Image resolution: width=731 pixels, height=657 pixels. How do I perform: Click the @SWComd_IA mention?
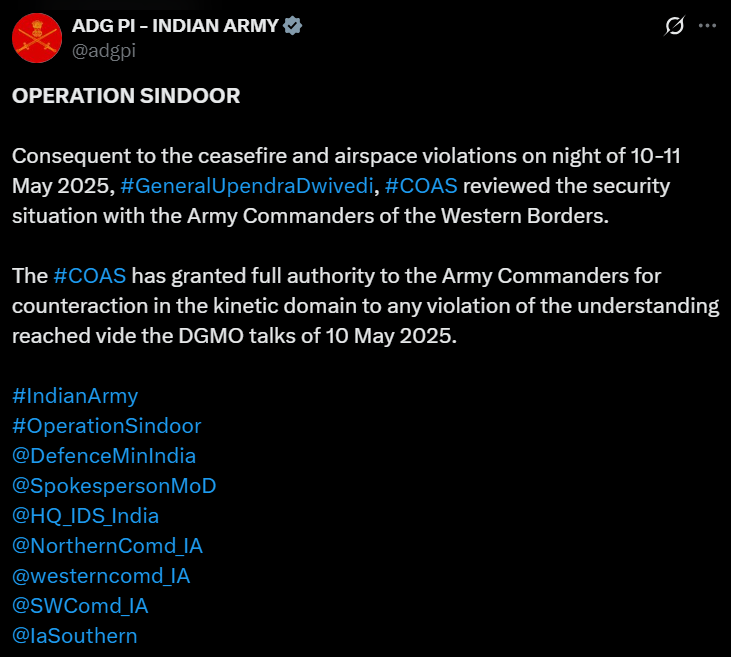(x=80, y=606)
